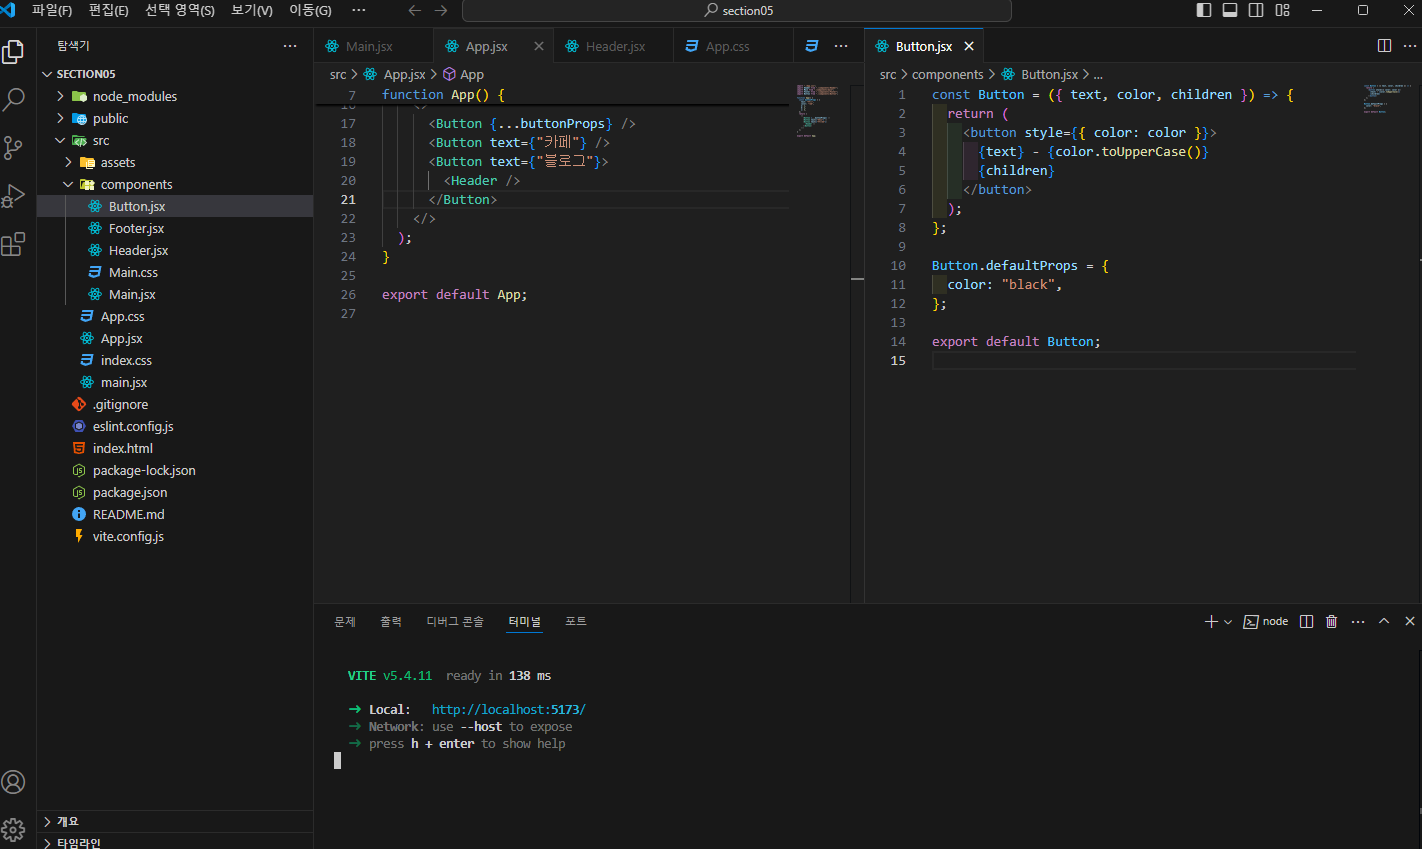Go forward with the navigation arrow
The height and width of the screenshot is (849, 1422).
point(441,10)
